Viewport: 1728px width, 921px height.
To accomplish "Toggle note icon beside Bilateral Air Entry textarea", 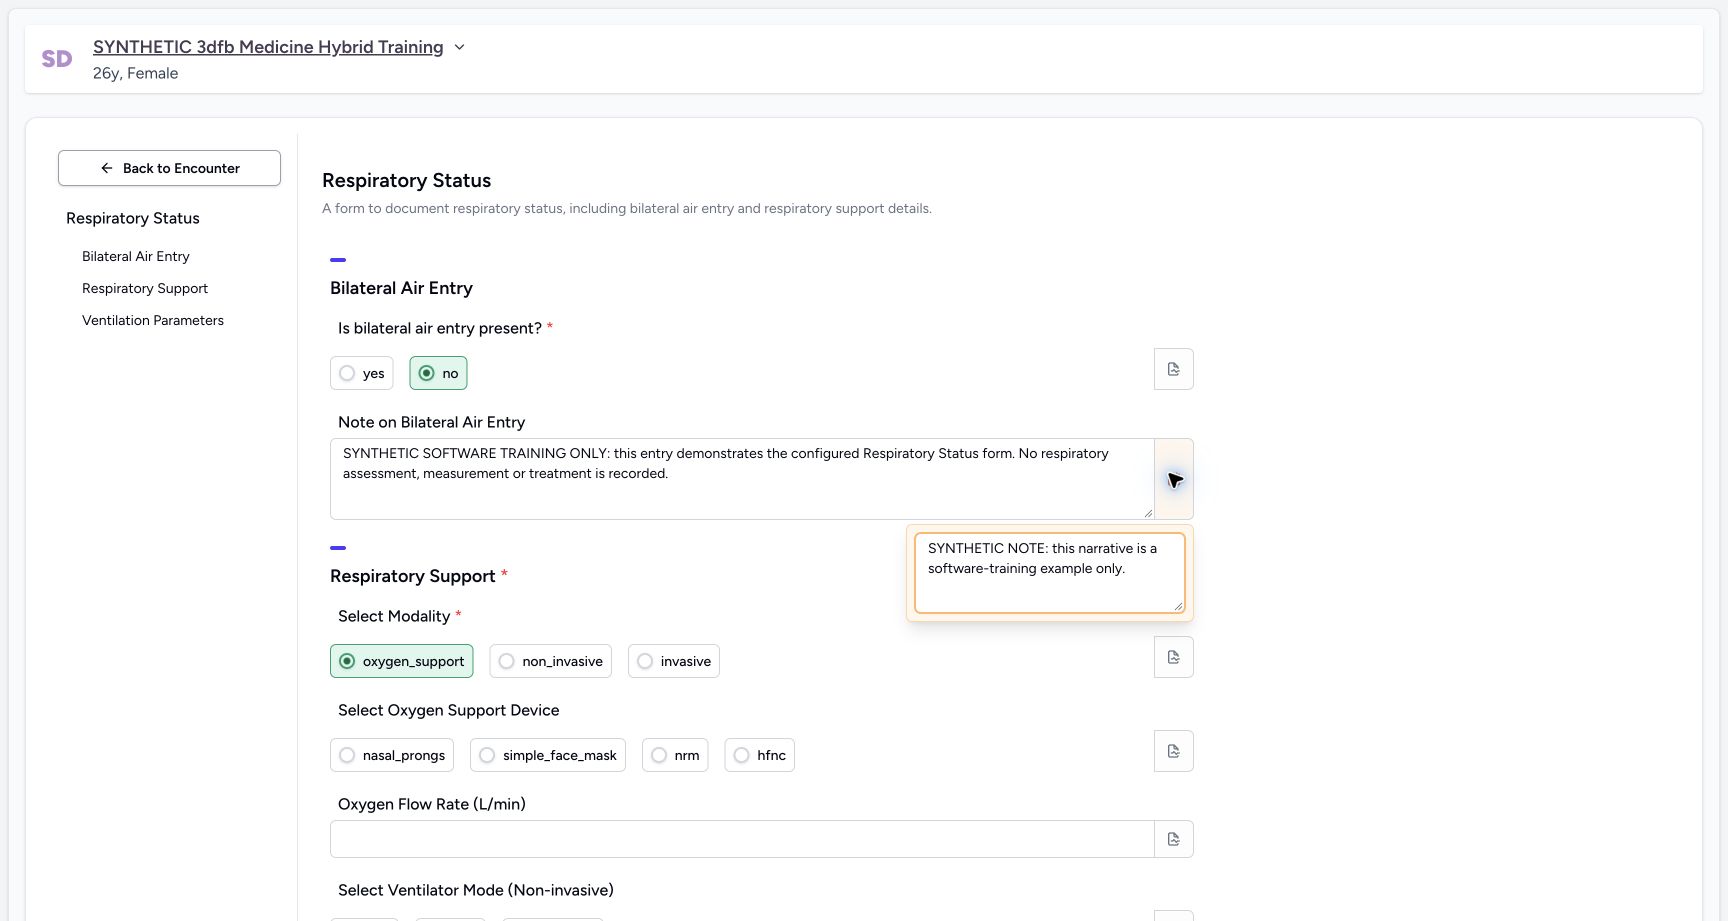I will (x=1174, y=479).
